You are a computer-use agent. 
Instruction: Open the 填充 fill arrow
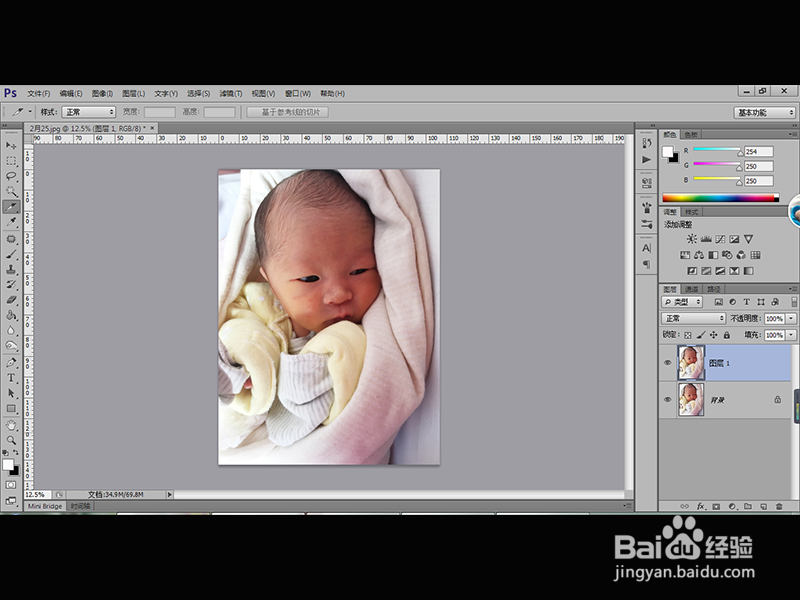[x=791, y=335]
